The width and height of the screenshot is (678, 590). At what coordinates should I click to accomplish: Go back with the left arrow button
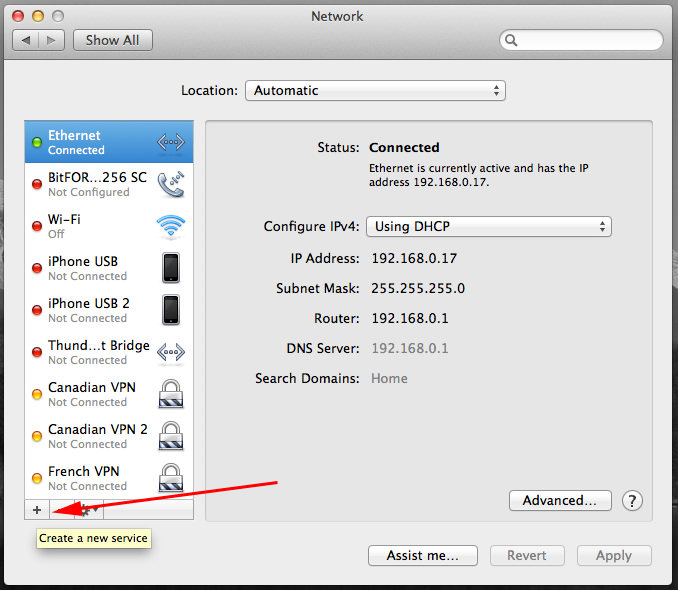tap(26, 40)
